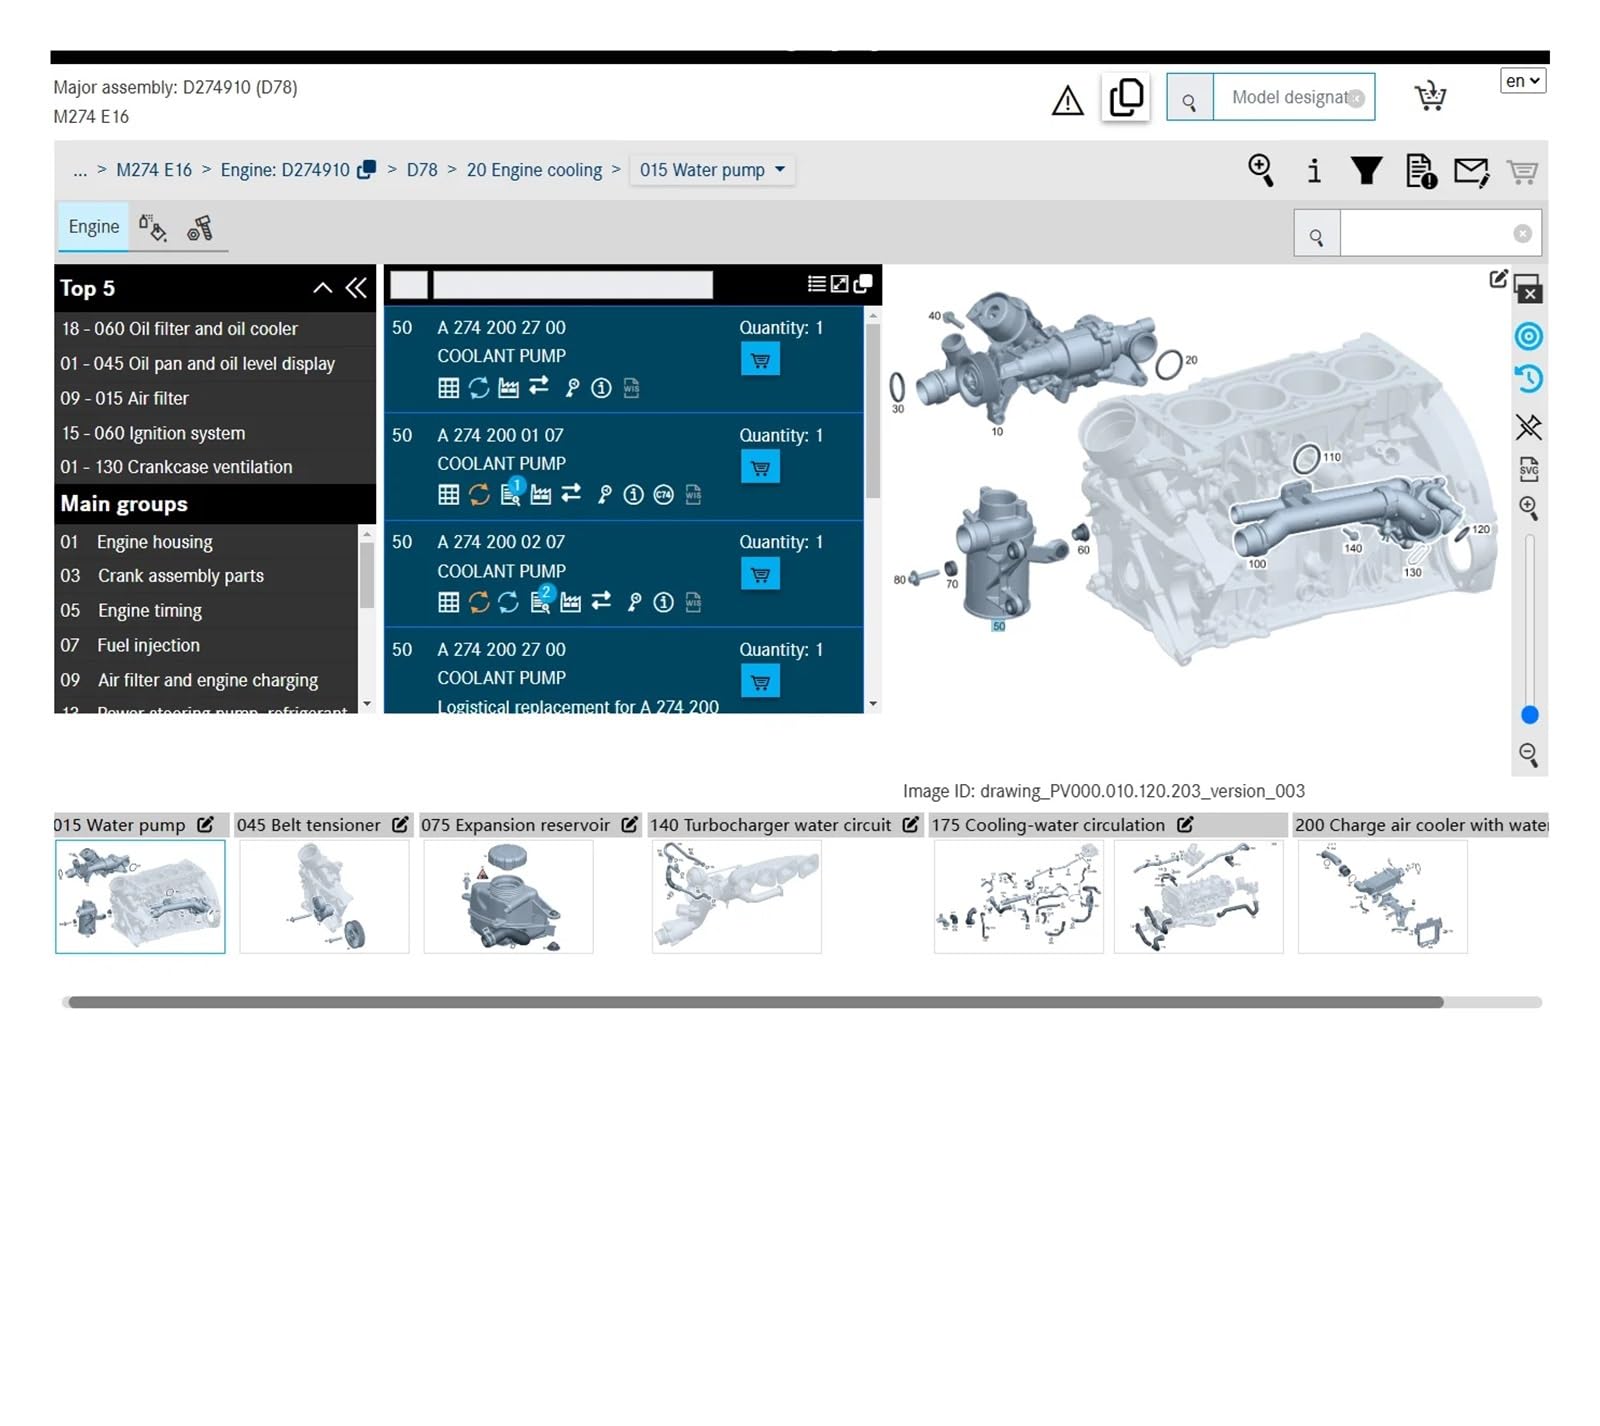Open the information 'i' icon
The width and height of the screenshot is (1600, 1426).
1314,171
